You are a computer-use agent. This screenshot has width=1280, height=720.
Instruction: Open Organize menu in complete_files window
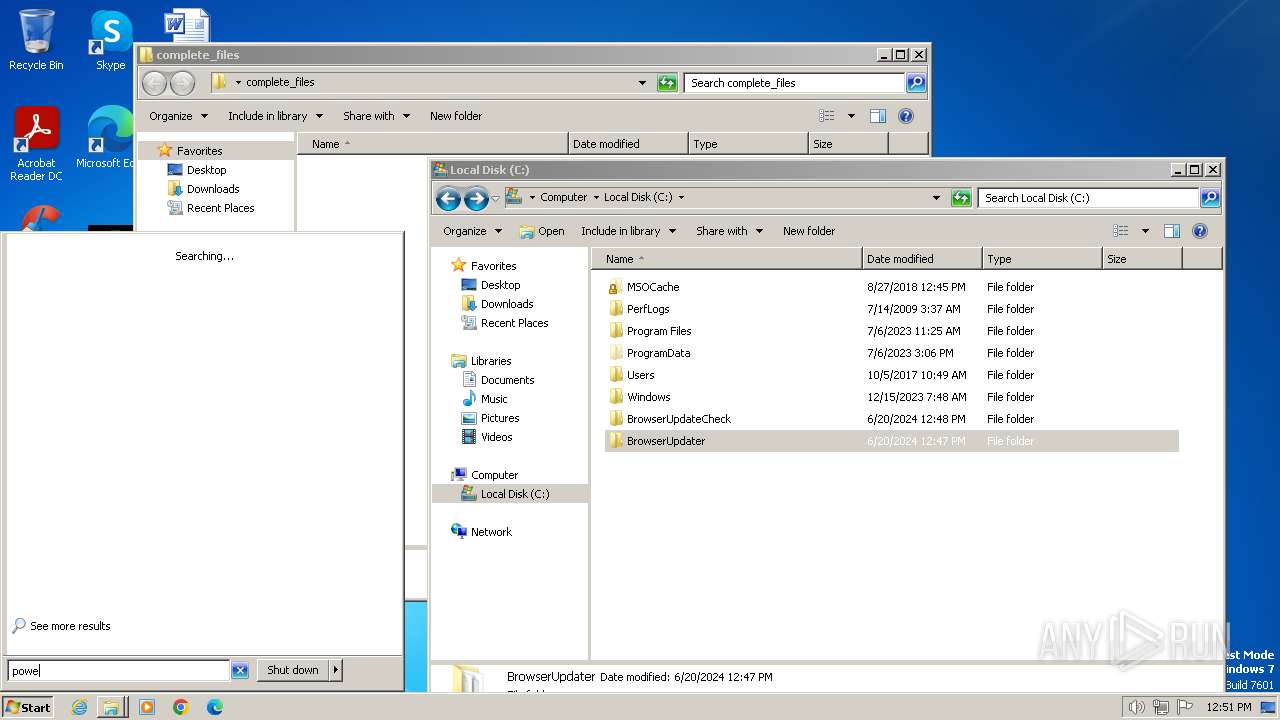179,116
